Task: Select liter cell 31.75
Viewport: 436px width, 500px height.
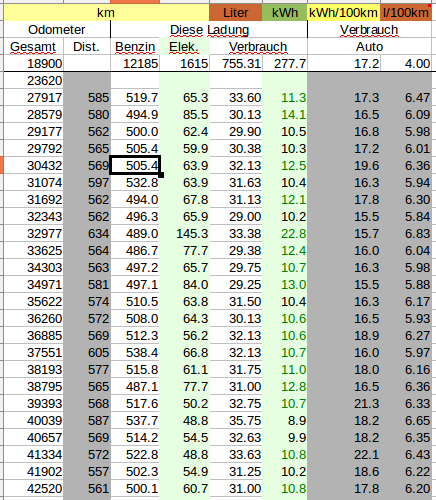Action: (x=236, y=370)
